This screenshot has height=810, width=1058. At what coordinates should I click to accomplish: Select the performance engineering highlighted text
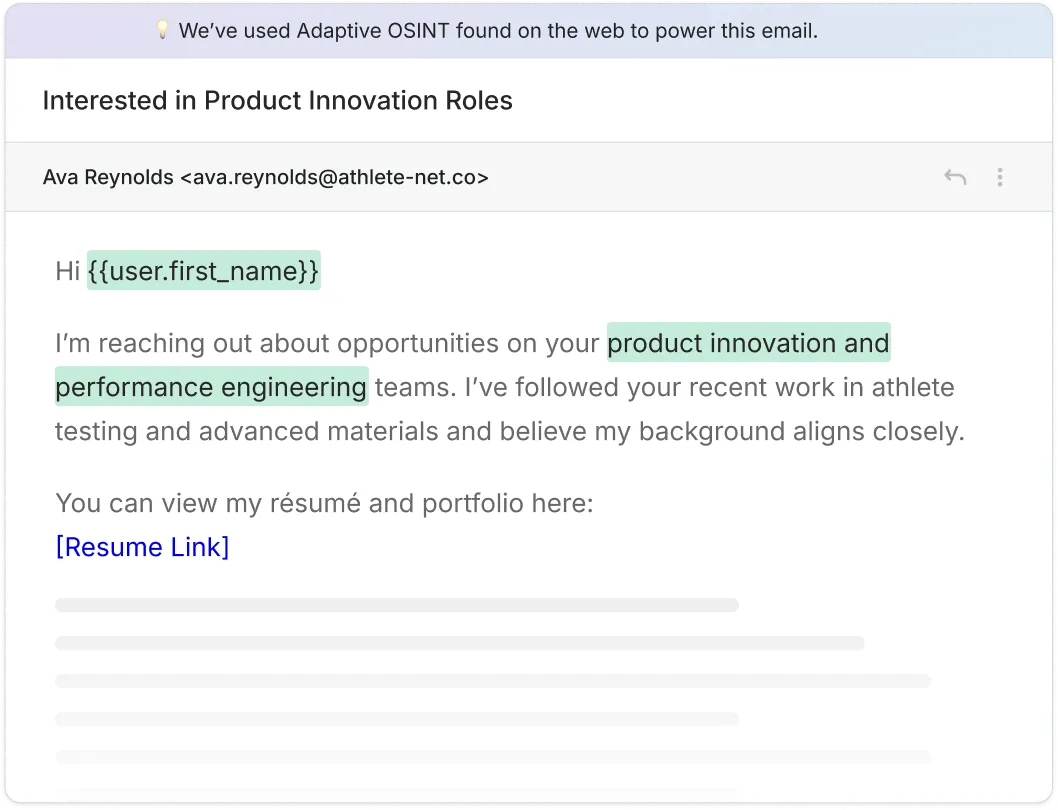[211, 387]
